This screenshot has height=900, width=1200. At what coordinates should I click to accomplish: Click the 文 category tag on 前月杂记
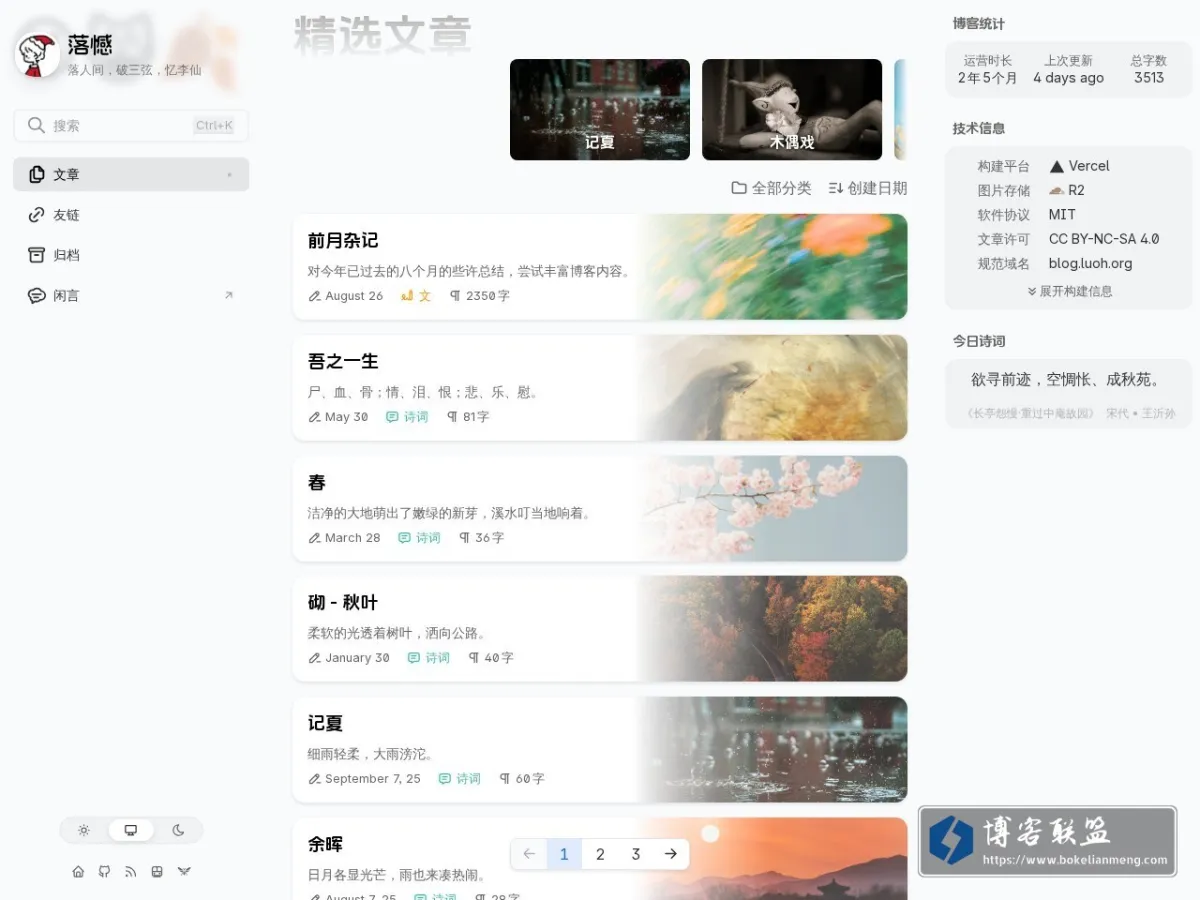point(416,296)
